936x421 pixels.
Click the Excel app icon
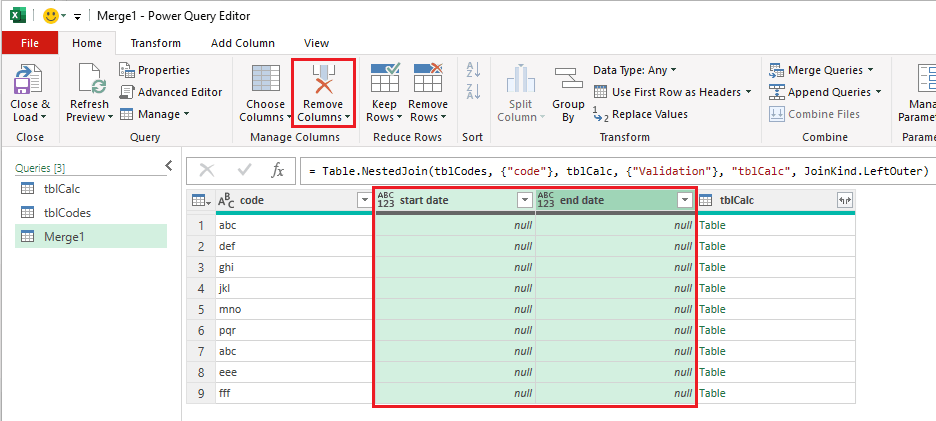(19, 16)
